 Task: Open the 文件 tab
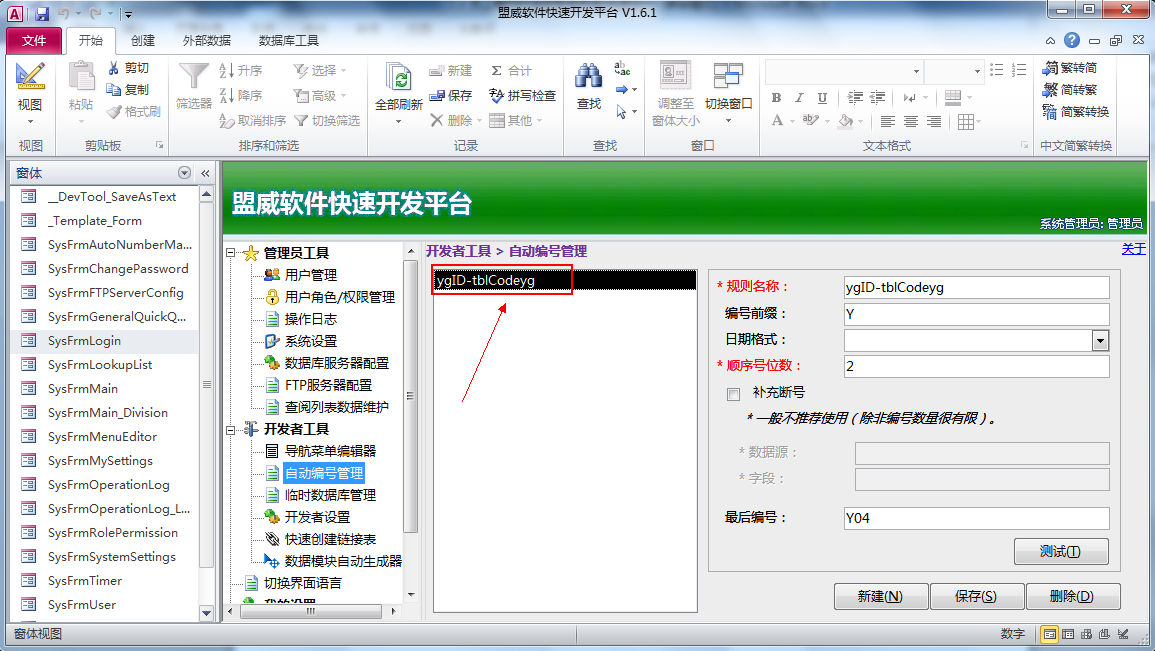click(x=34, y=41)
